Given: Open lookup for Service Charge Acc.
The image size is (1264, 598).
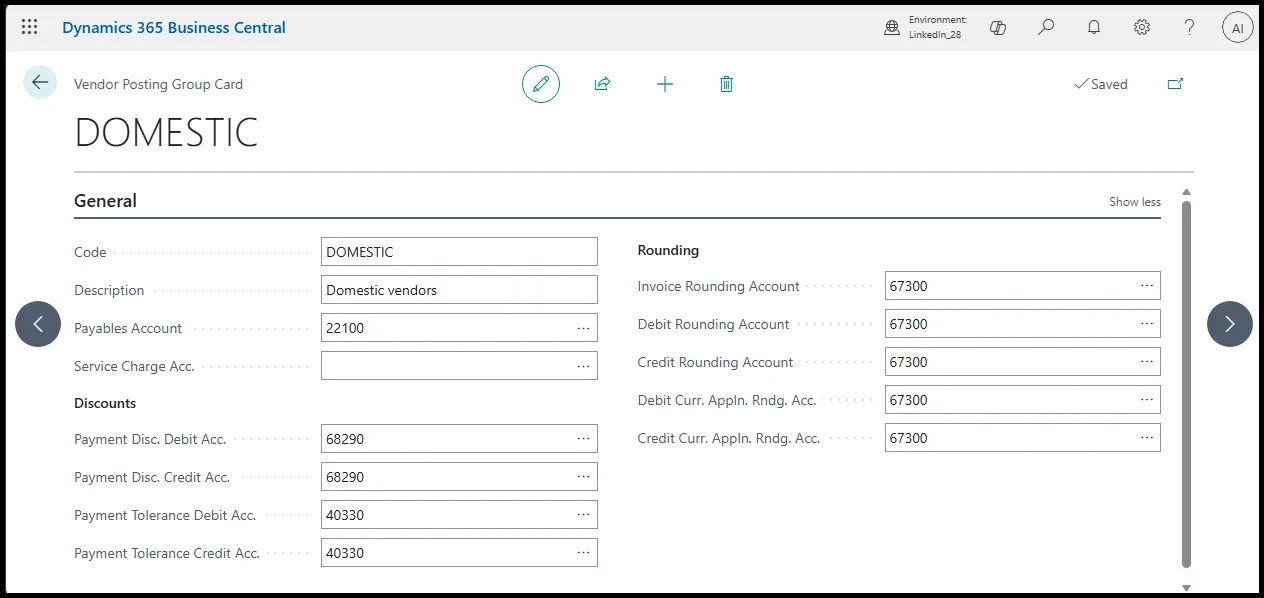Looking at the screenshot, I should (x=584, y=366).
